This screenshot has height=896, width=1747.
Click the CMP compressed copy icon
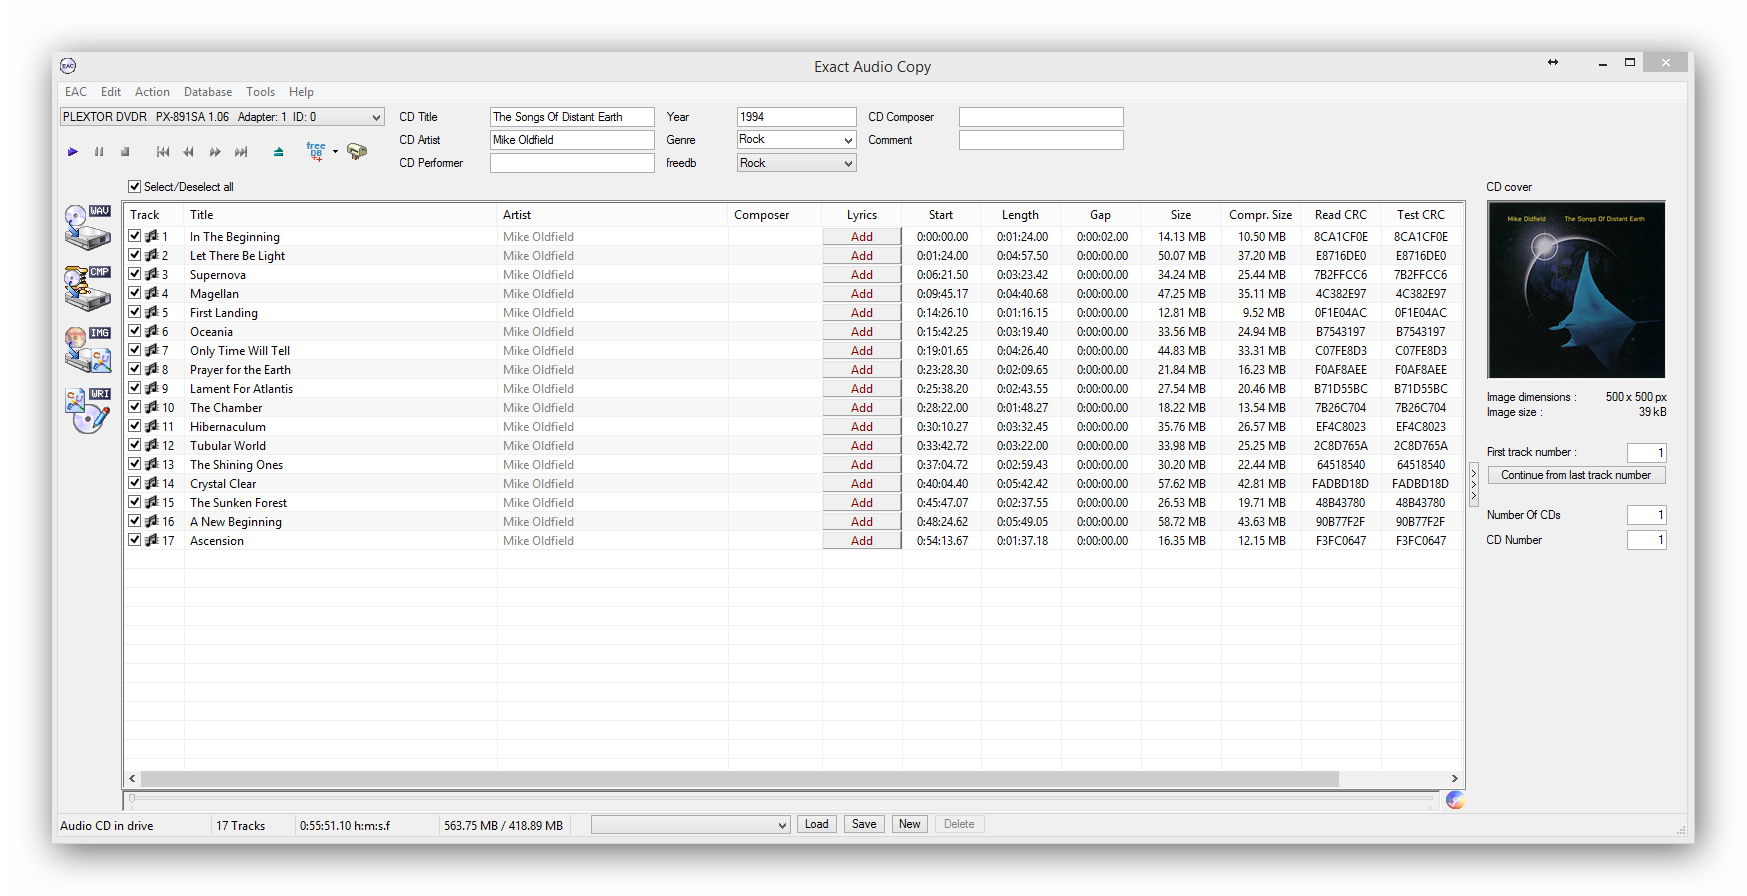click(x=87, y=288)
